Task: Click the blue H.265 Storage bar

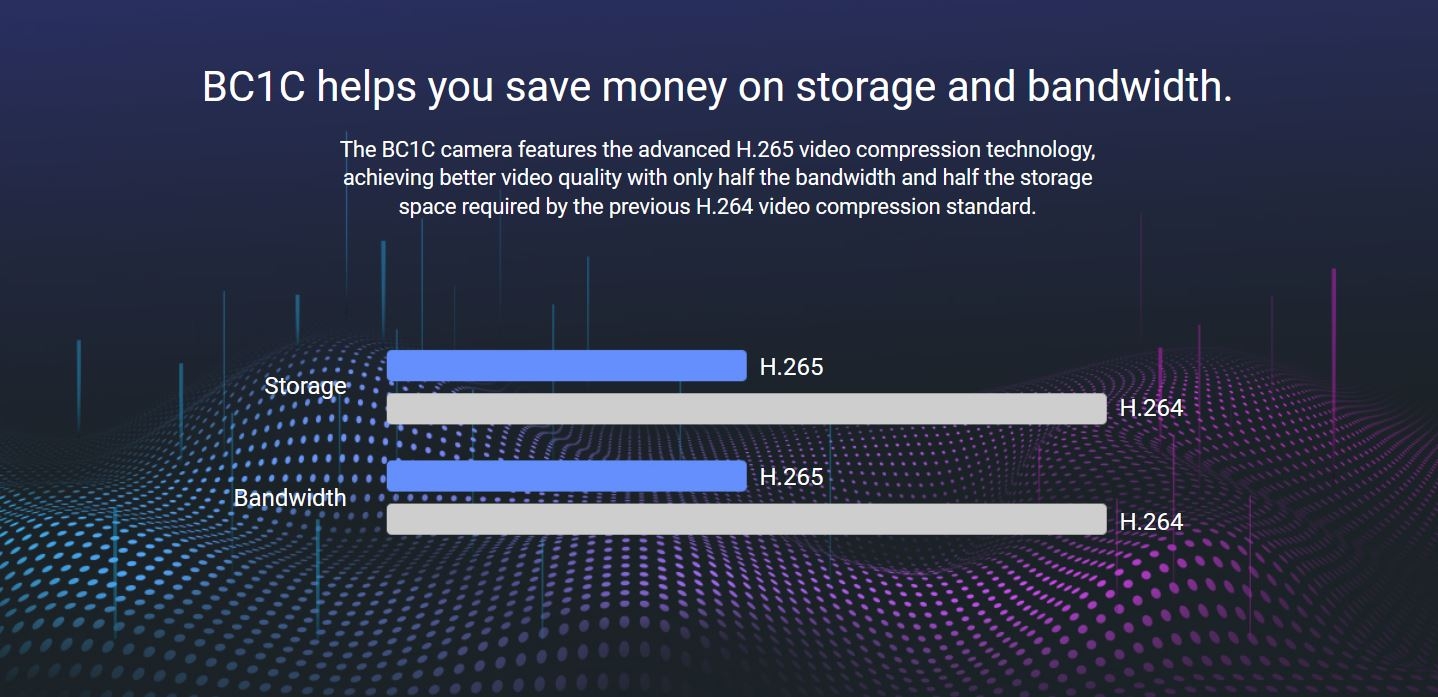Action: pos(566,366)
